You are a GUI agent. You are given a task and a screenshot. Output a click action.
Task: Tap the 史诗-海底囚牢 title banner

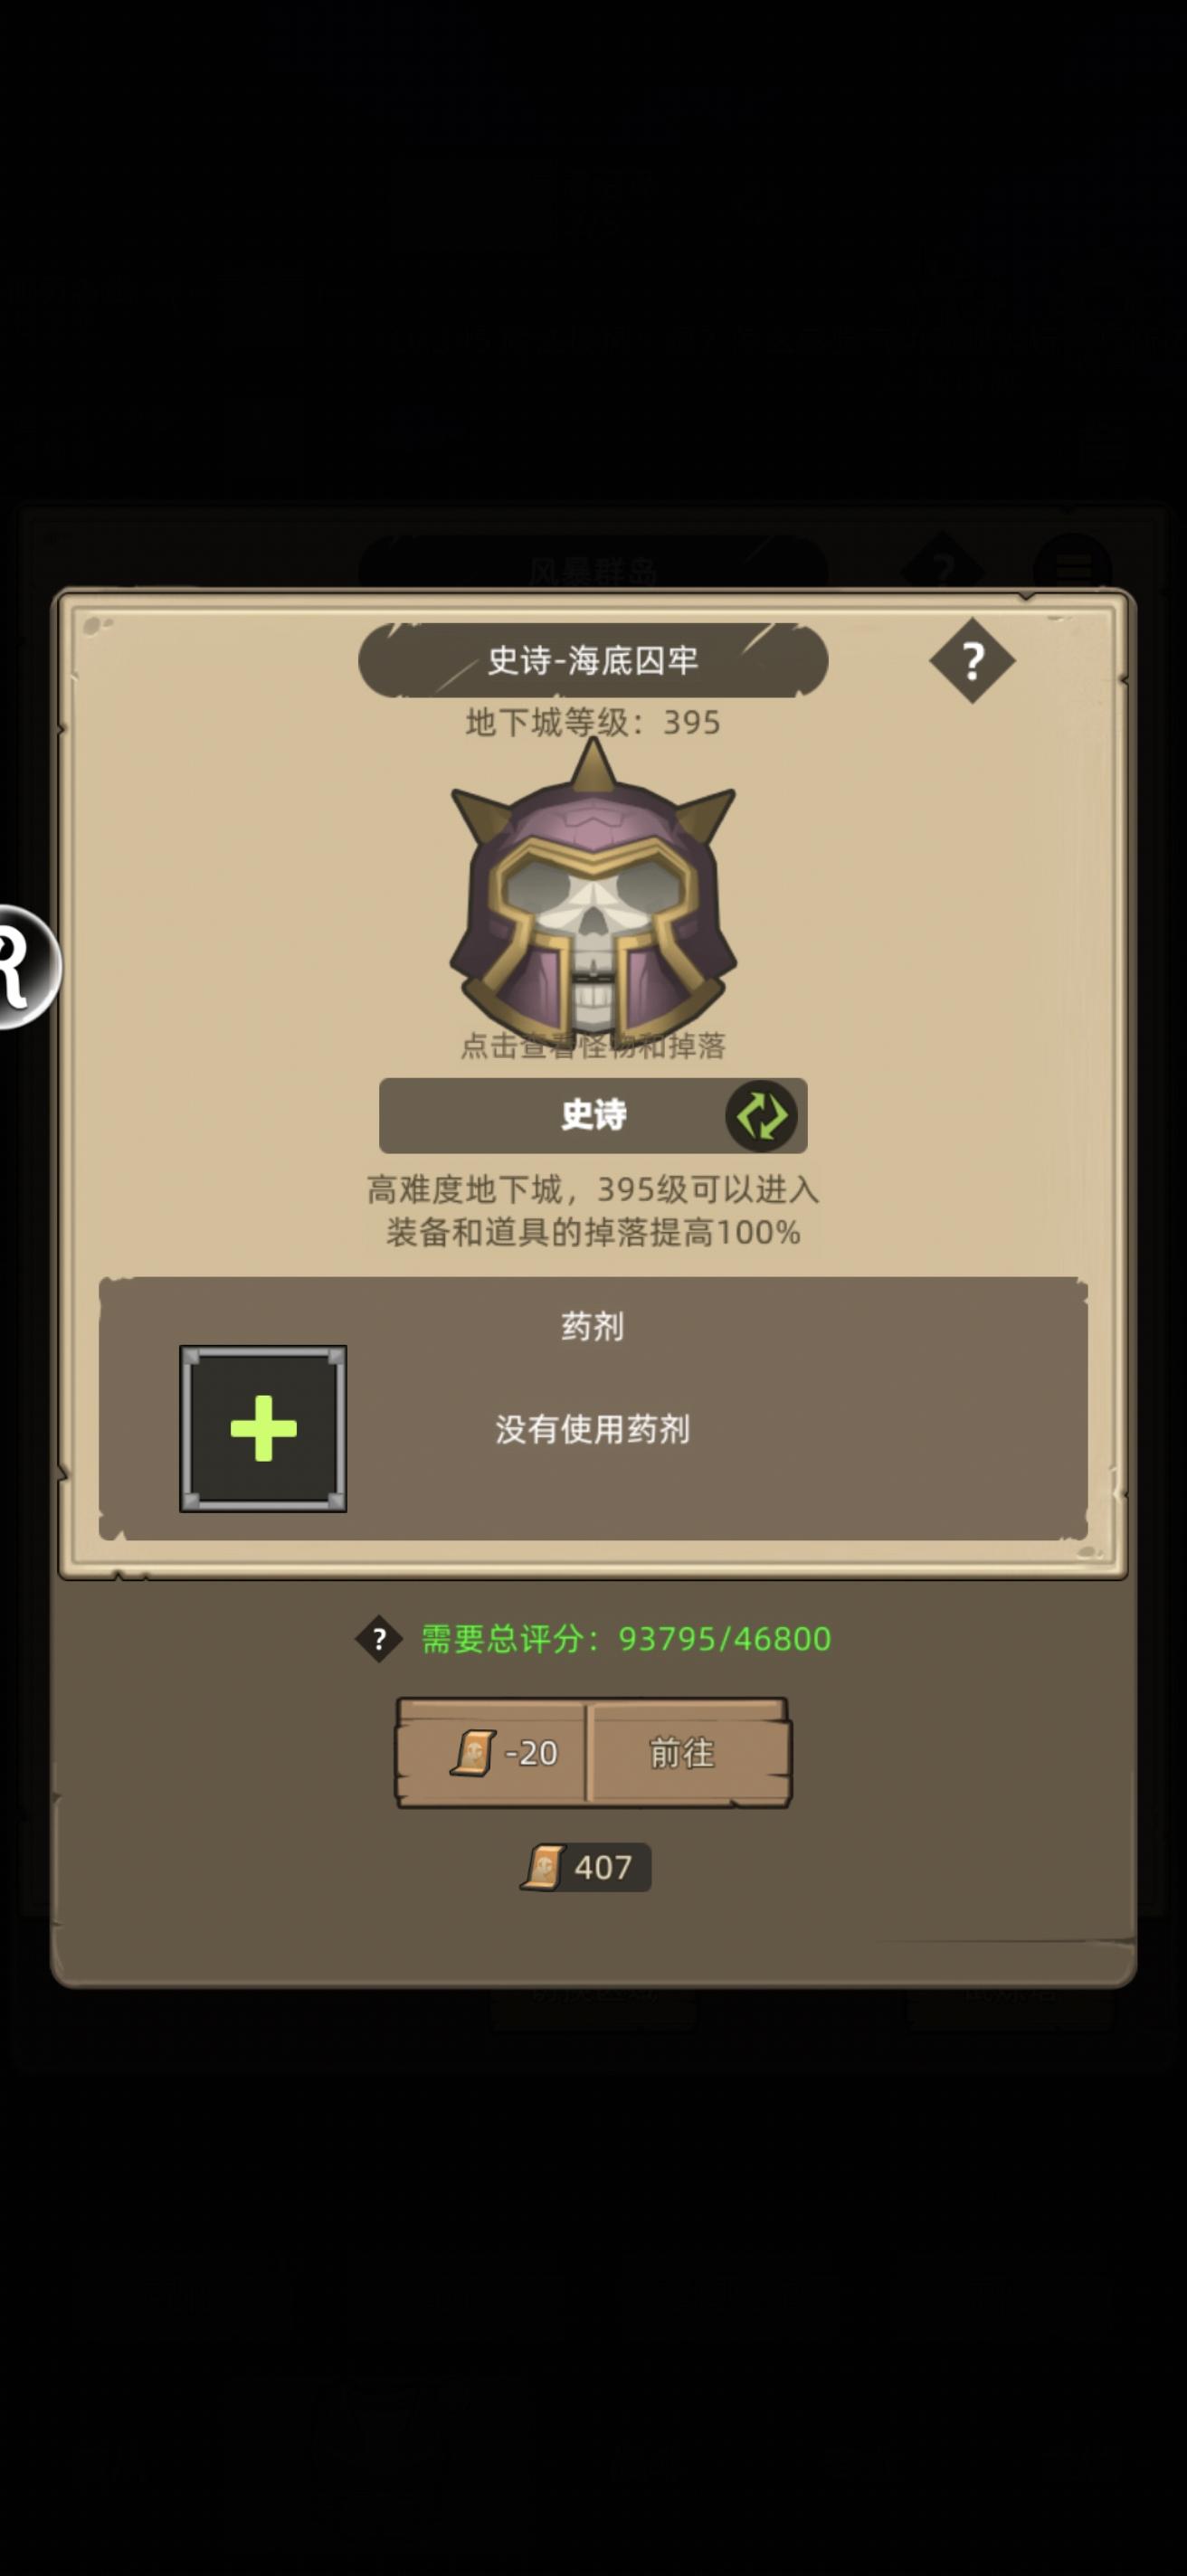click(x=593, y=660)
